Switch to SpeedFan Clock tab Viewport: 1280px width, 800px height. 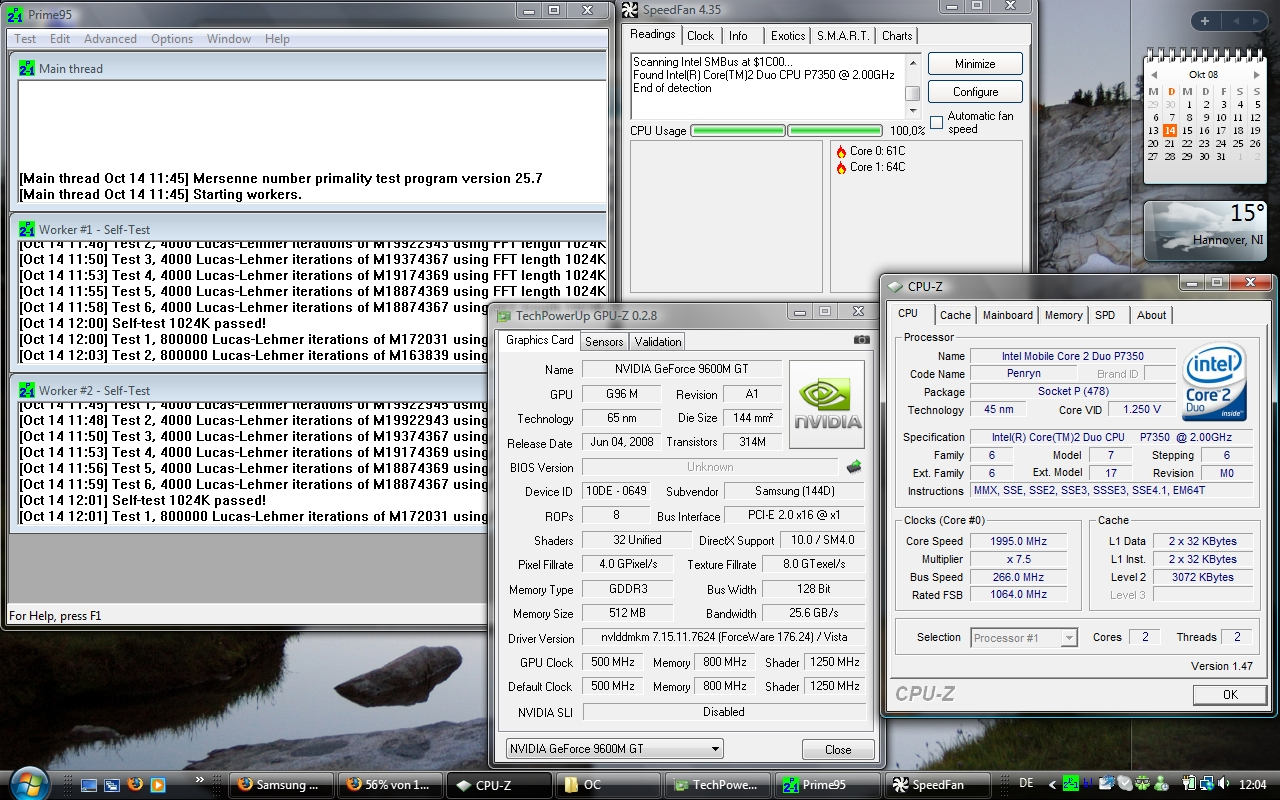pyautogui.click(x=700, y=36)
